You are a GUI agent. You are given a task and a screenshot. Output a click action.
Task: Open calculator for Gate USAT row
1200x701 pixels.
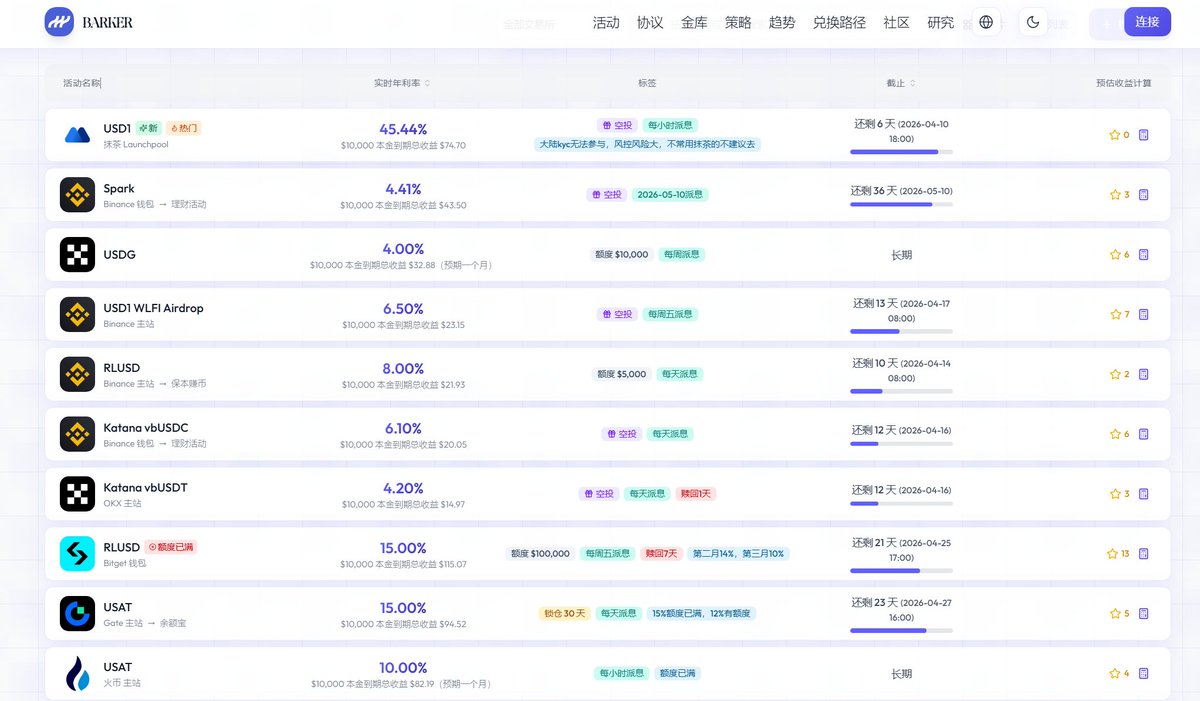(x=1144, y=614)
